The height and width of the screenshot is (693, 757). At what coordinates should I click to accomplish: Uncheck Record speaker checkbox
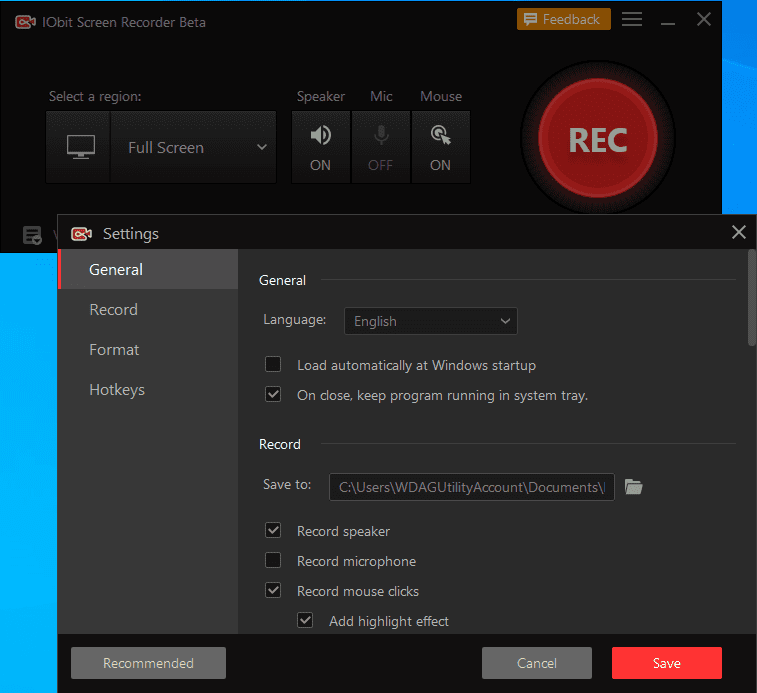(273, 530)
